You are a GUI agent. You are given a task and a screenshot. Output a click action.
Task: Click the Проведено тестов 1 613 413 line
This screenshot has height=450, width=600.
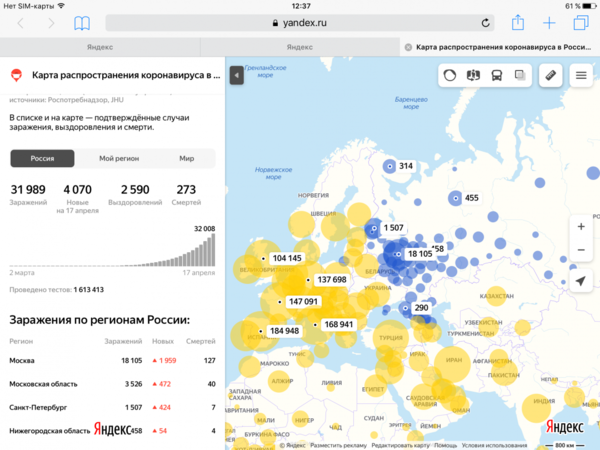point(56,290)
